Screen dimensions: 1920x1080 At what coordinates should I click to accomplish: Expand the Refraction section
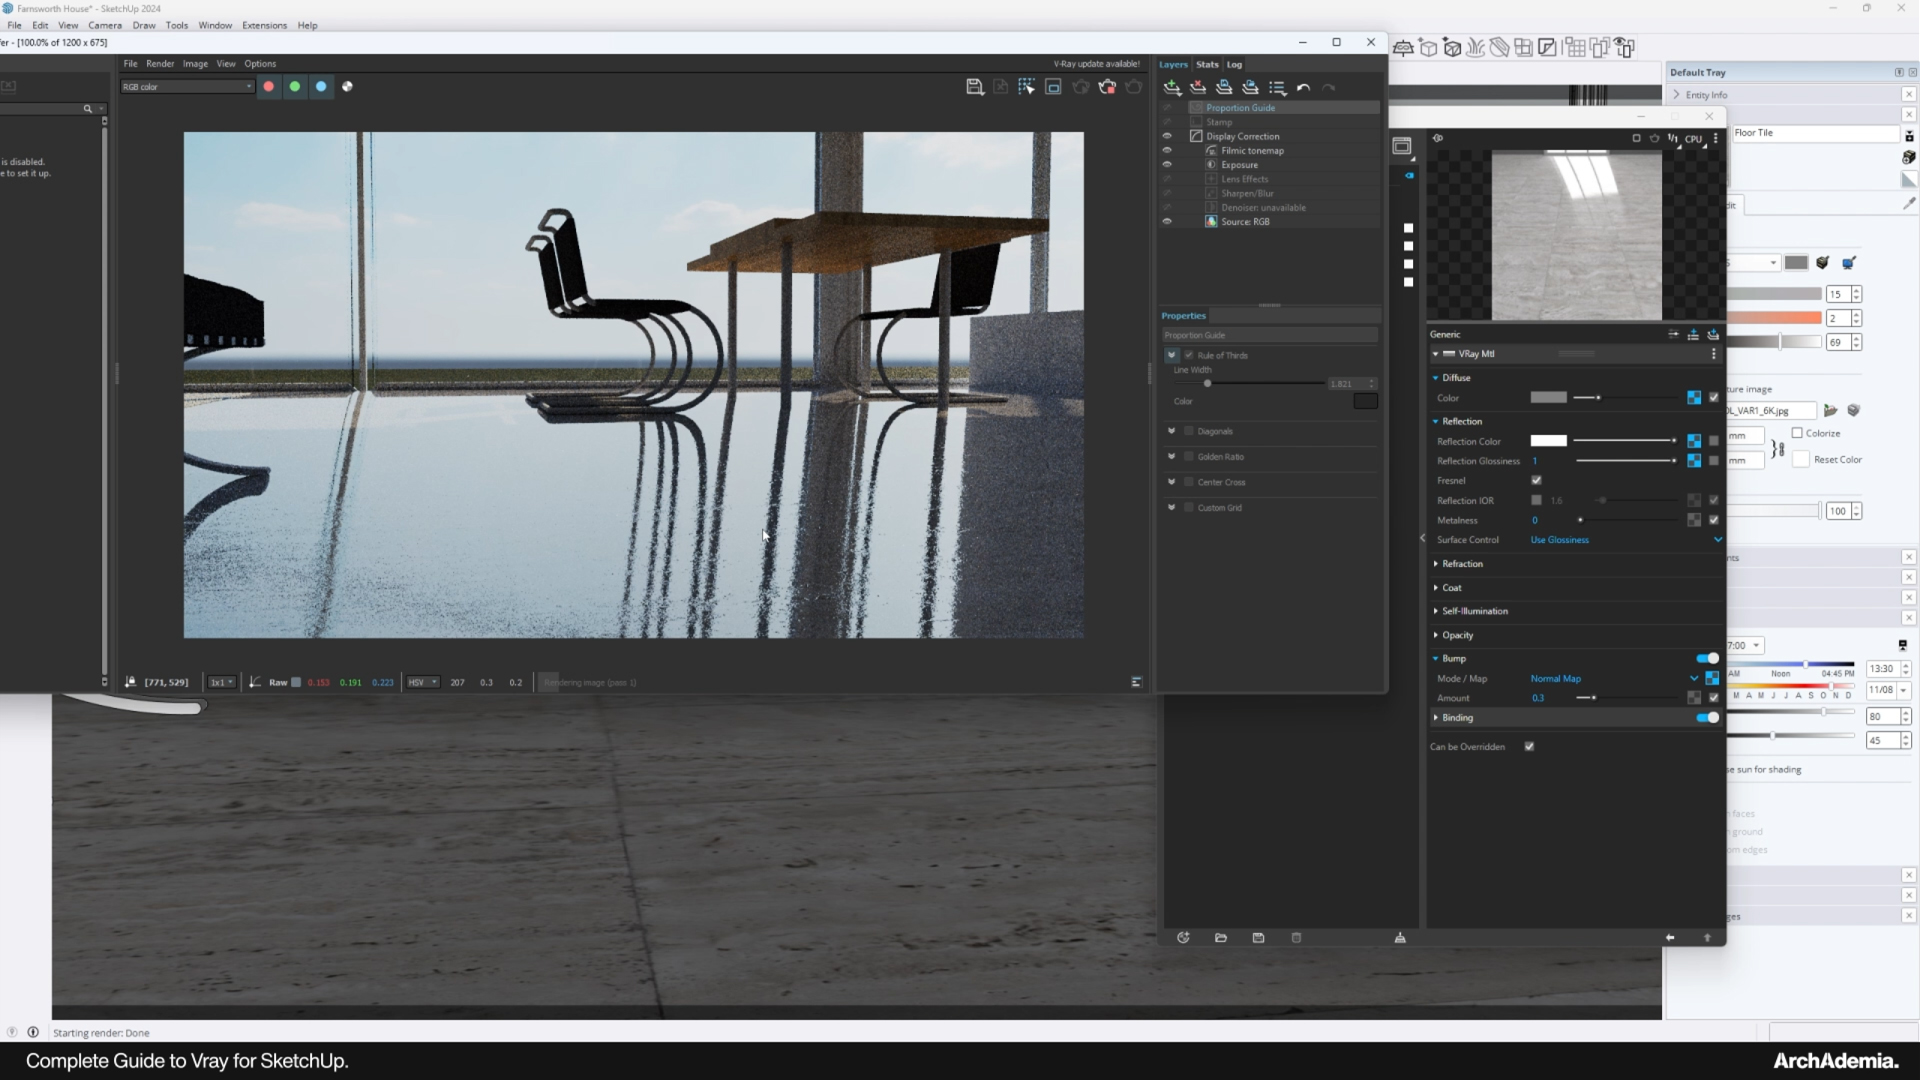point(1462,564)
